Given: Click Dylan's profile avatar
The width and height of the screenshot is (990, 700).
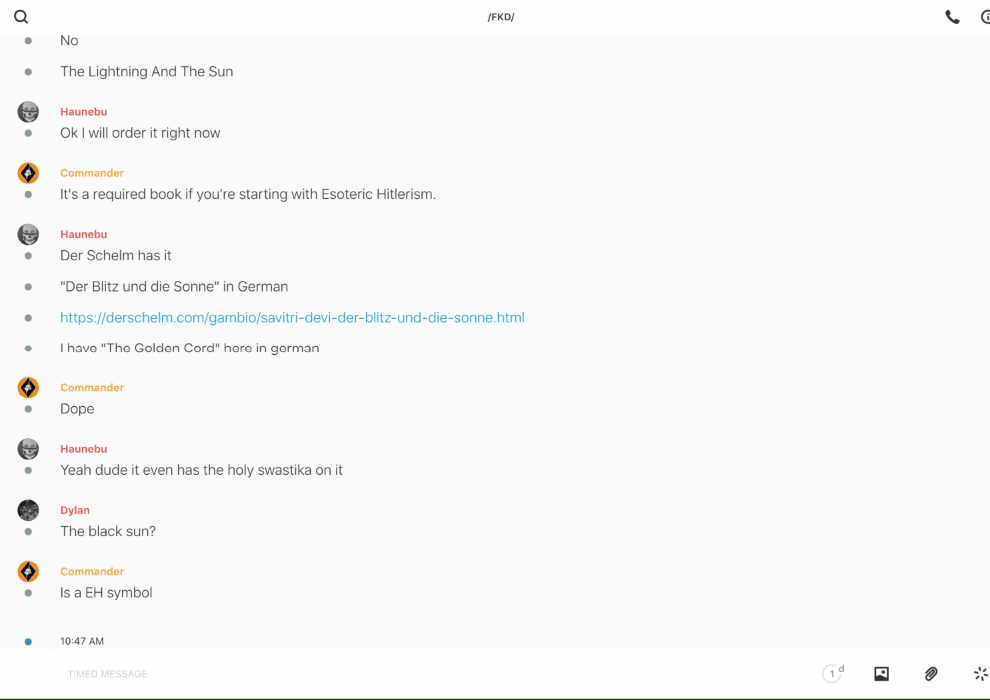Looking at the screenshot, I should [28, 510].
